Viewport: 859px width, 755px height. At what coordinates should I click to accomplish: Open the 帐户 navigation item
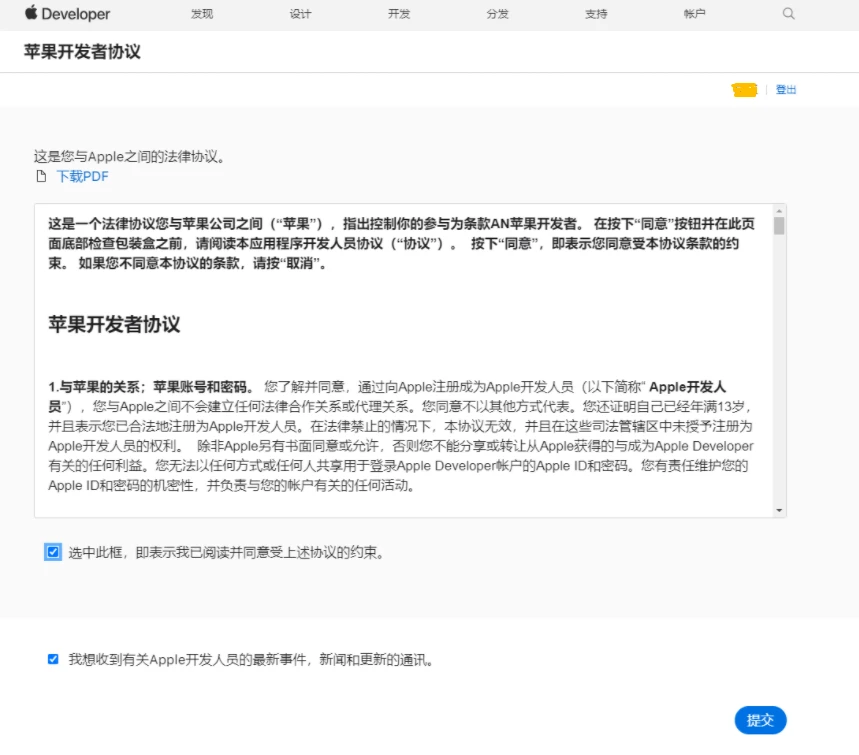point(694,14)
